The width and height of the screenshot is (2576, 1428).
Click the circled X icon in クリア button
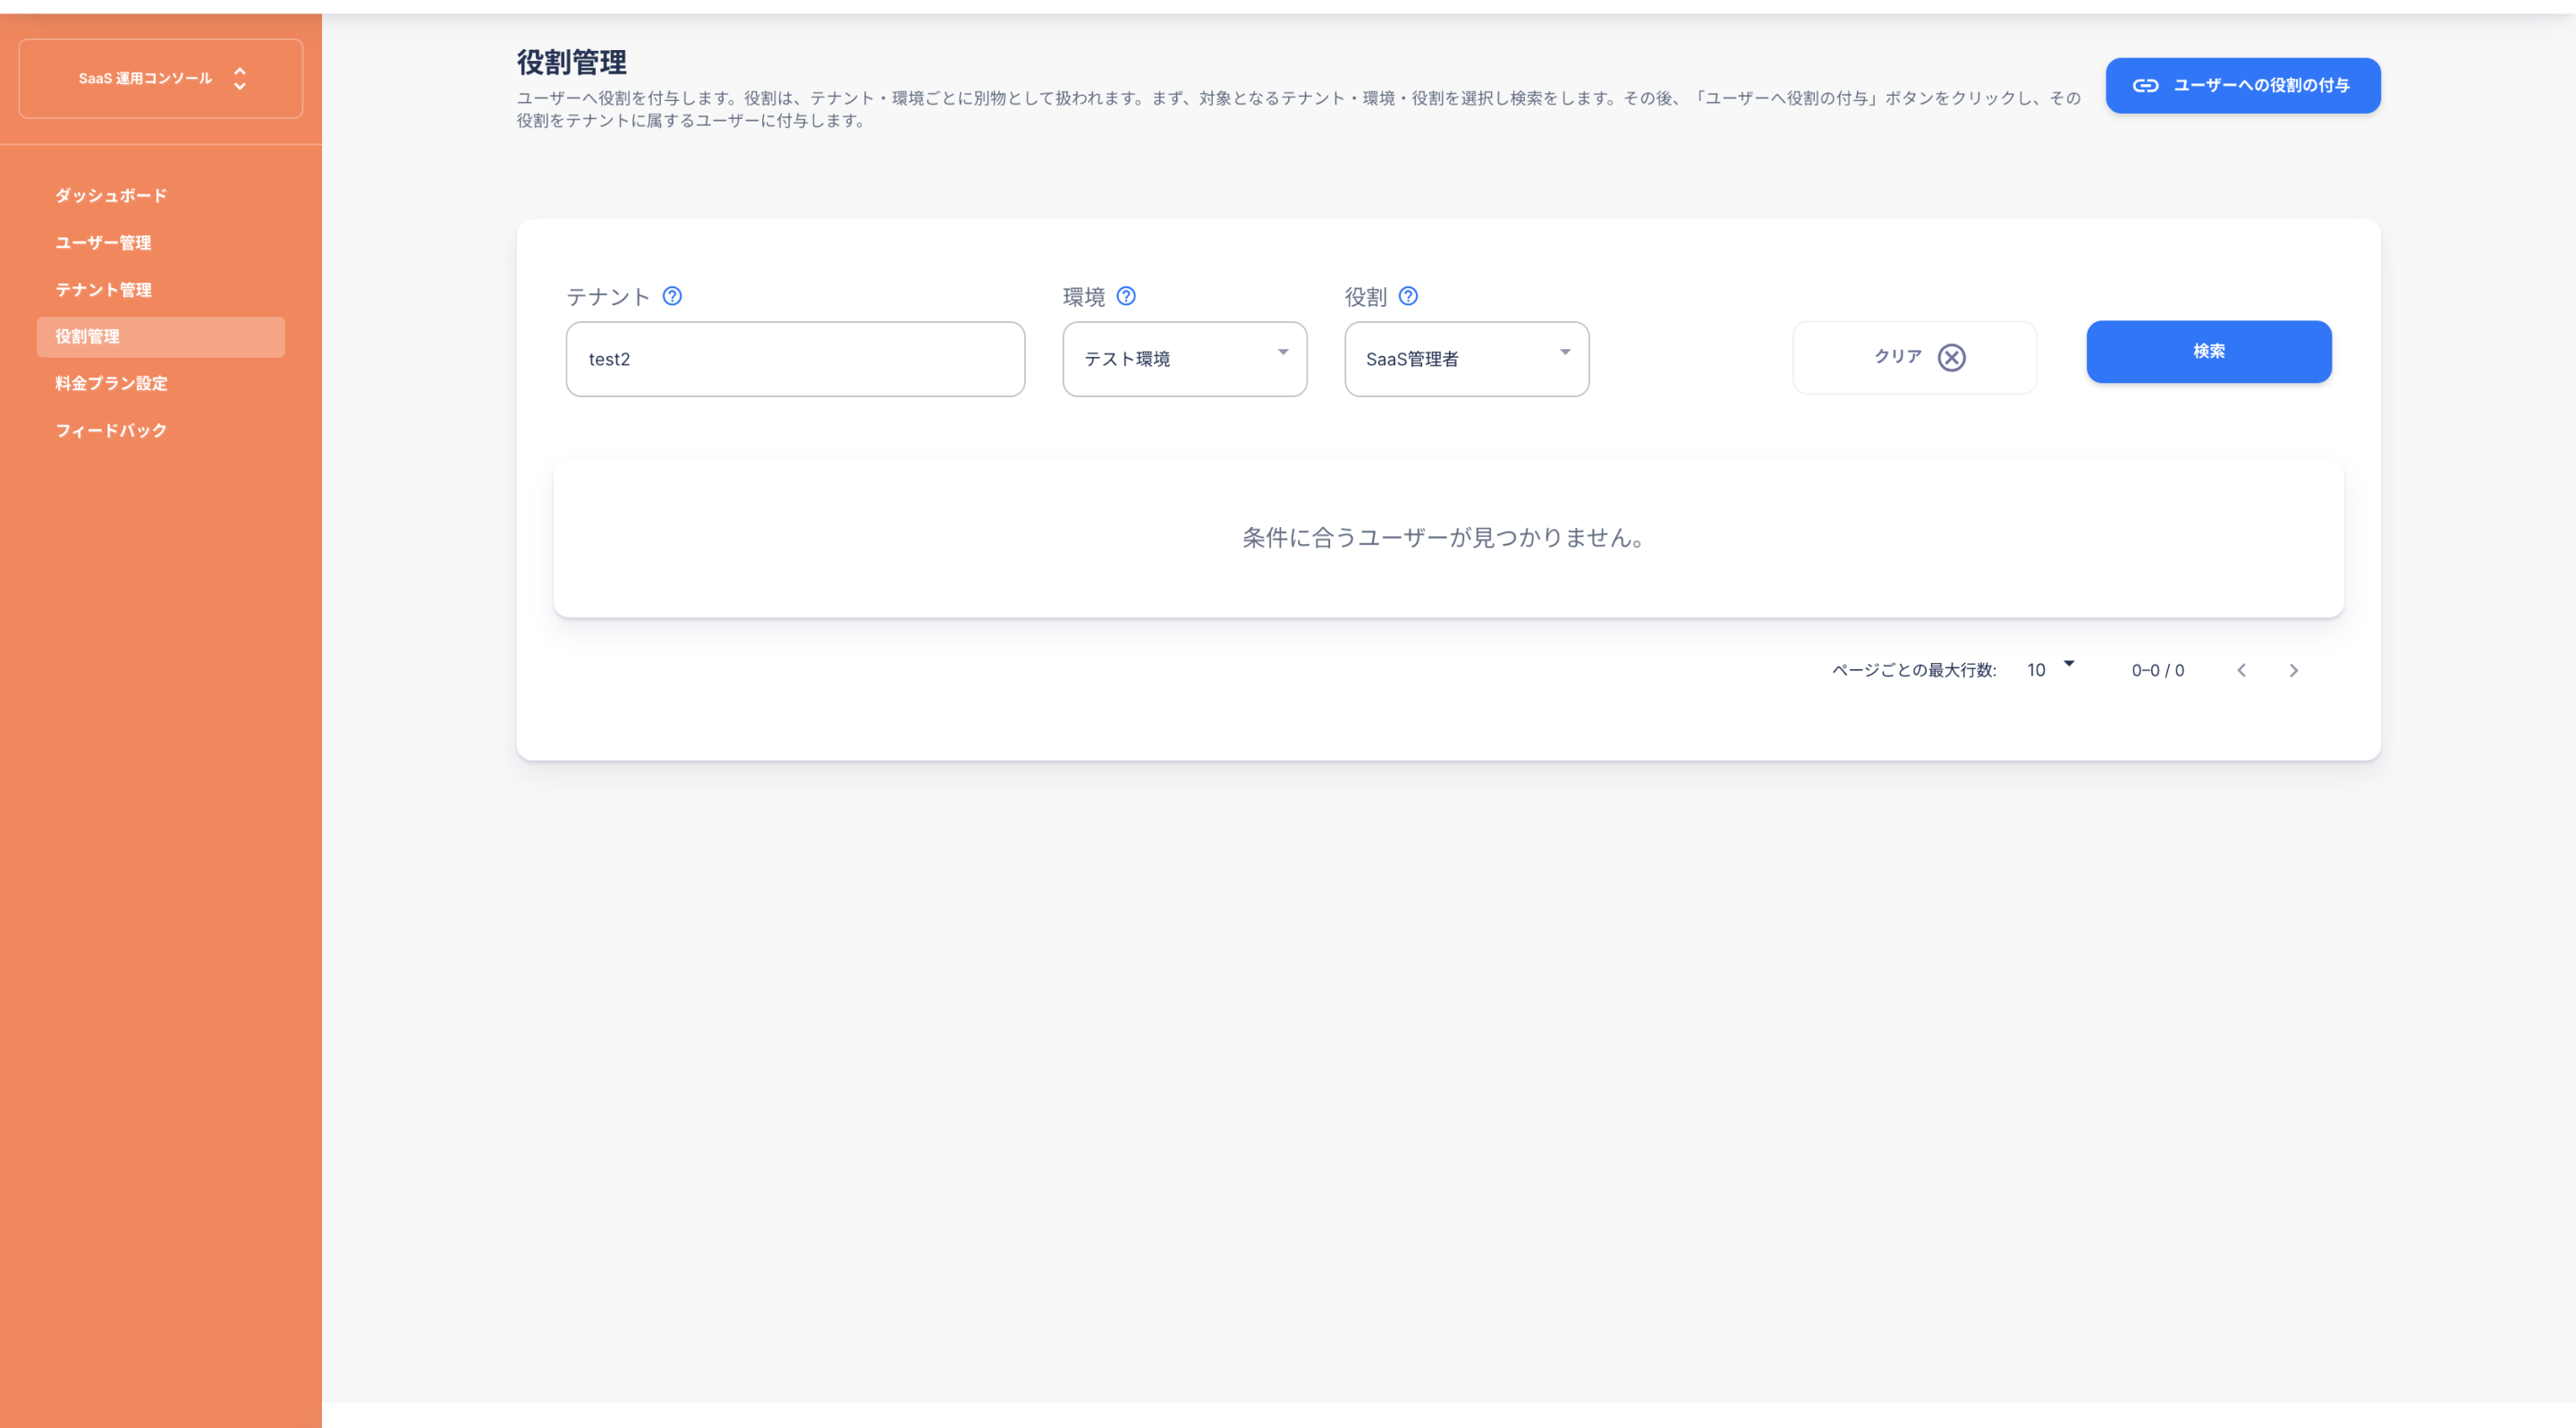click(x=1951, y=357)
